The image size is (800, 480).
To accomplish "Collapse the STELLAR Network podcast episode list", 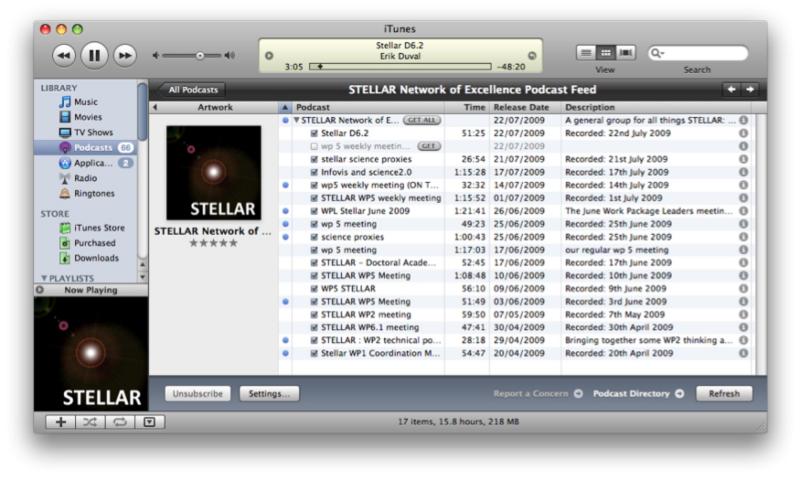I will pos(296,120).
